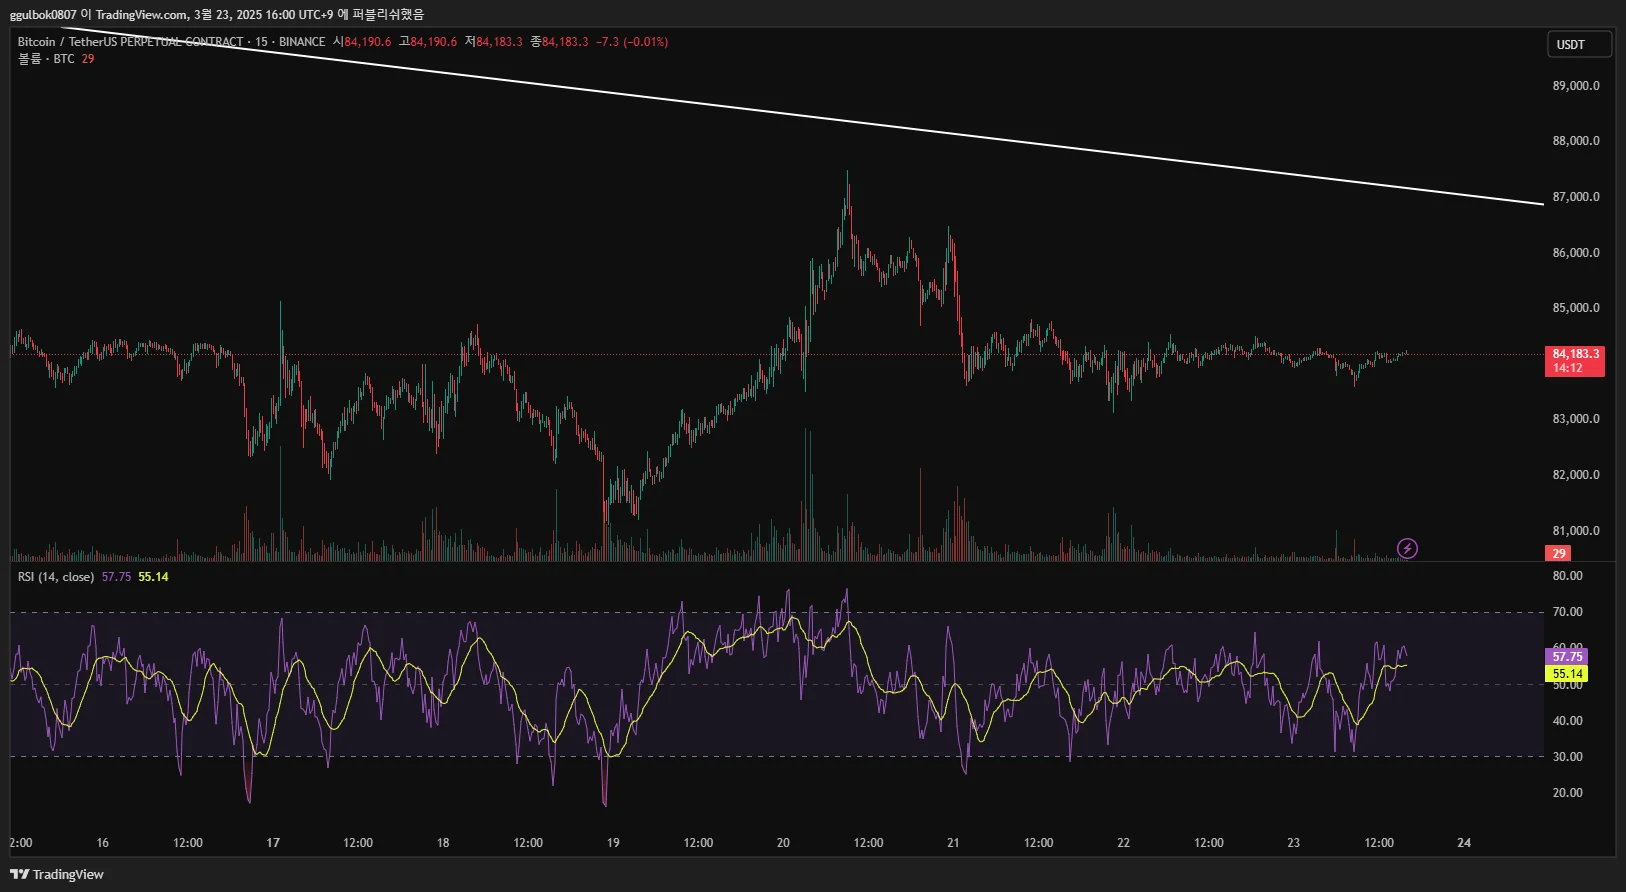Click the 88,000.0 price axis label
1626x892 pixels.
click(1575, 141)
